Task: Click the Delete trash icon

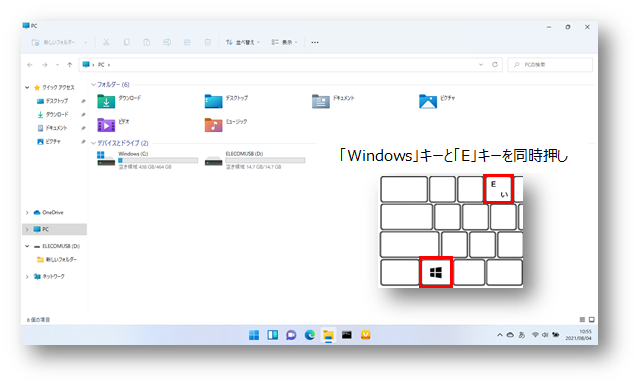Action: 208,42
